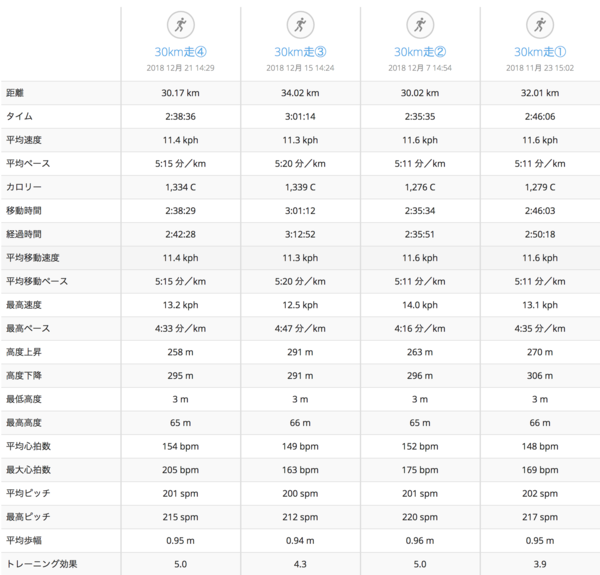Select the 高度上昇 row label

[x=24, y=352]
